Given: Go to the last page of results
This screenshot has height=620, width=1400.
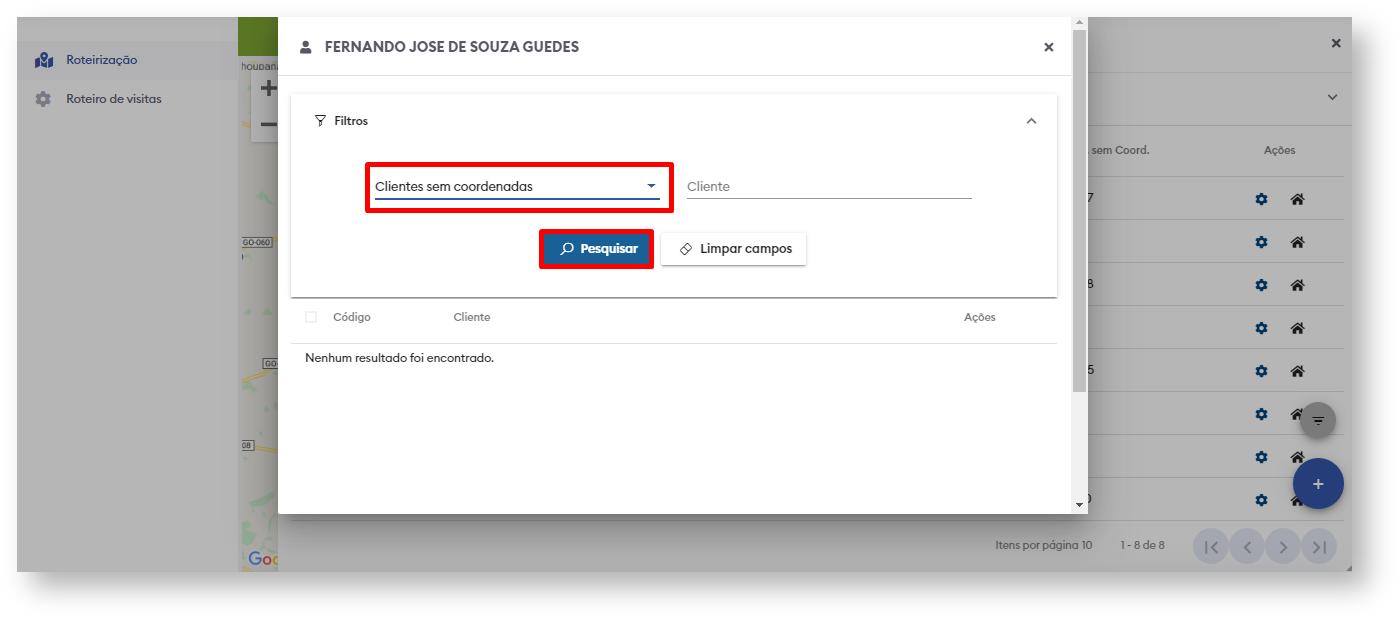Looking at the screenshot, I should coord(1319,546).
